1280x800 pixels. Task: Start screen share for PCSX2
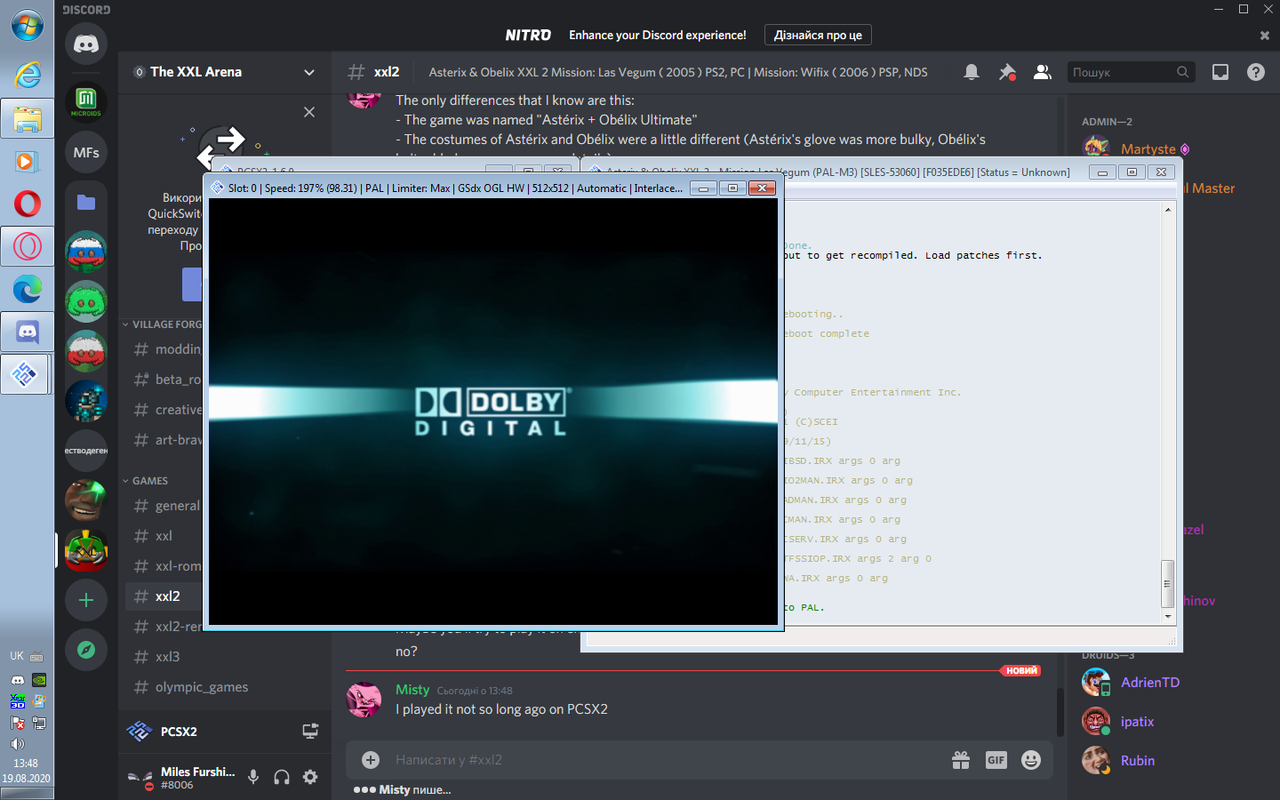click(x=310, y=731)
